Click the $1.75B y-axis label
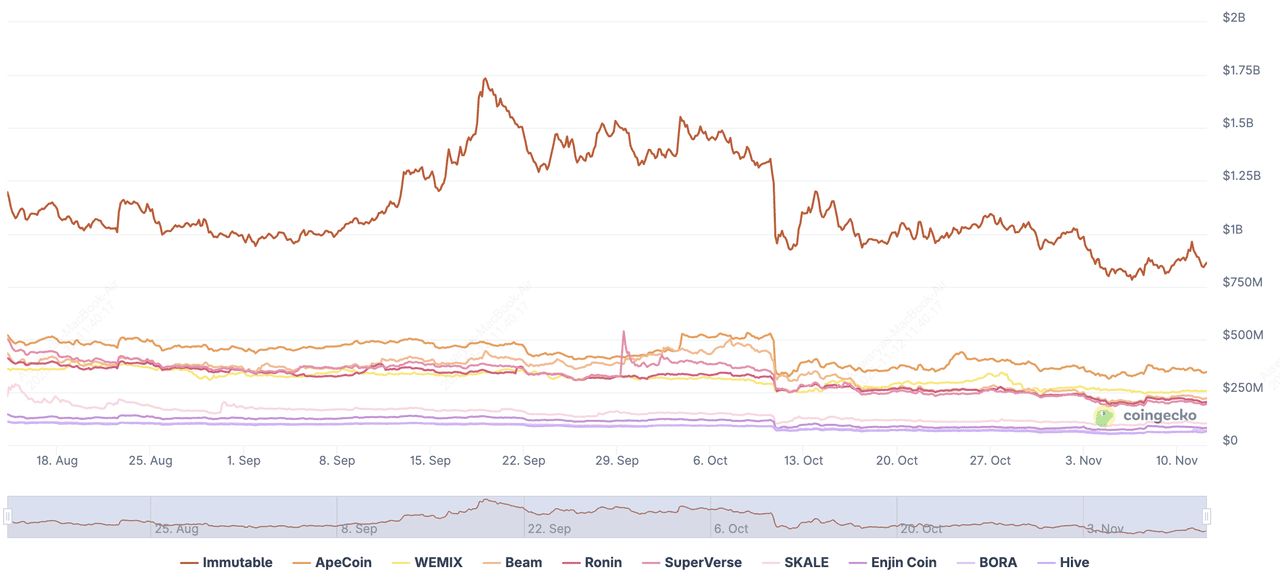 (x=1241, y=70)
